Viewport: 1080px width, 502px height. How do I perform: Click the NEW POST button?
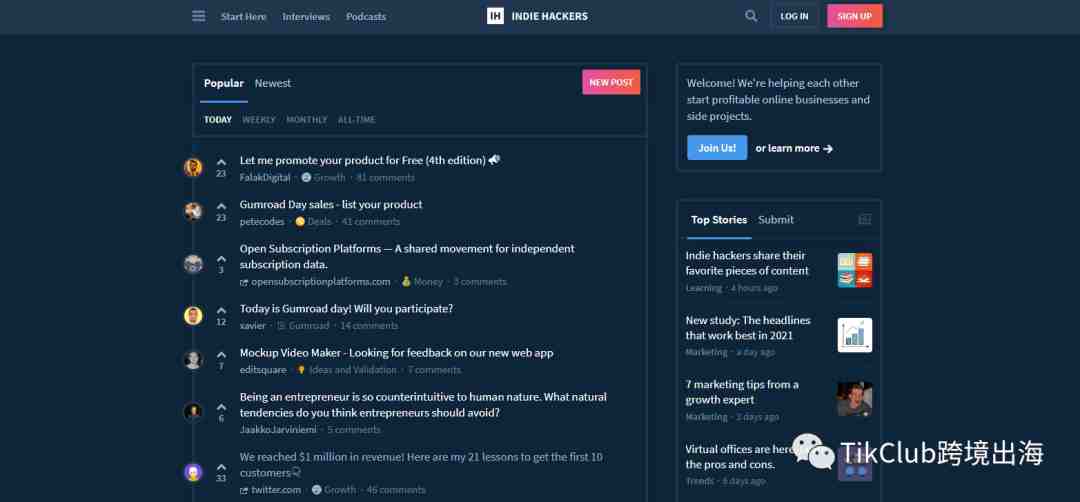click(611, 82)
